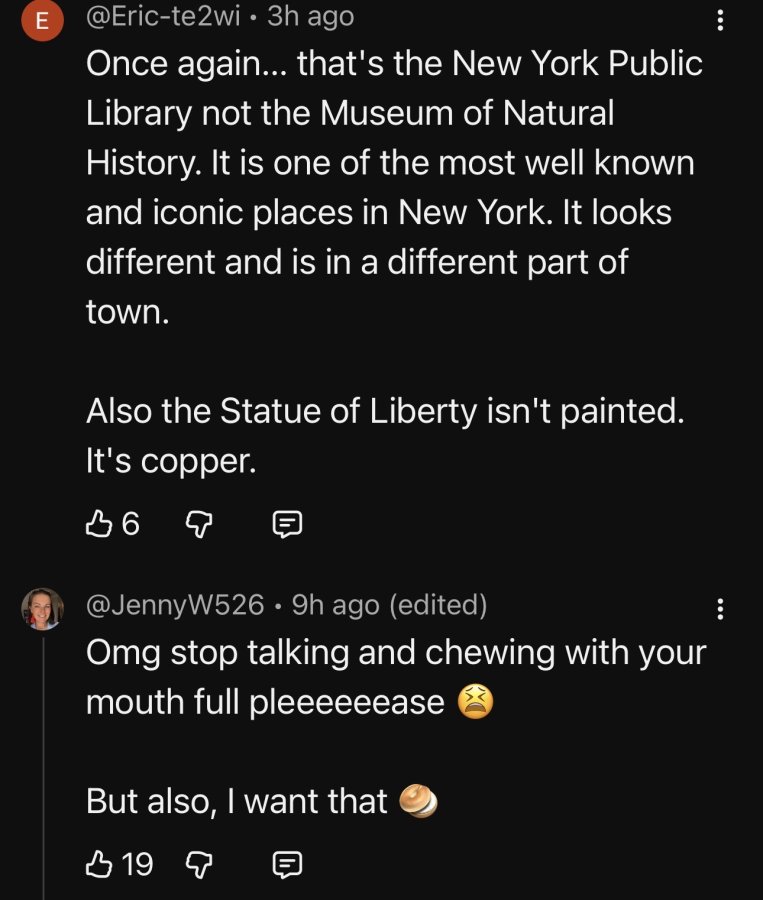The height and width of the screenshot is (900, 763).
Task: Like the comment by @Eric-te2wi
Action: pyautogui.click(x=98, y=523)
